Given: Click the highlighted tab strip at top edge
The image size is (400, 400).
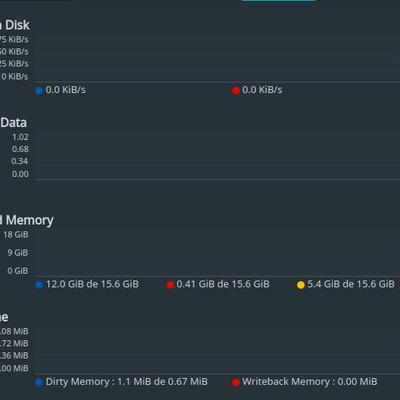Looking at the screenshot, I should [x=278, y=1].
